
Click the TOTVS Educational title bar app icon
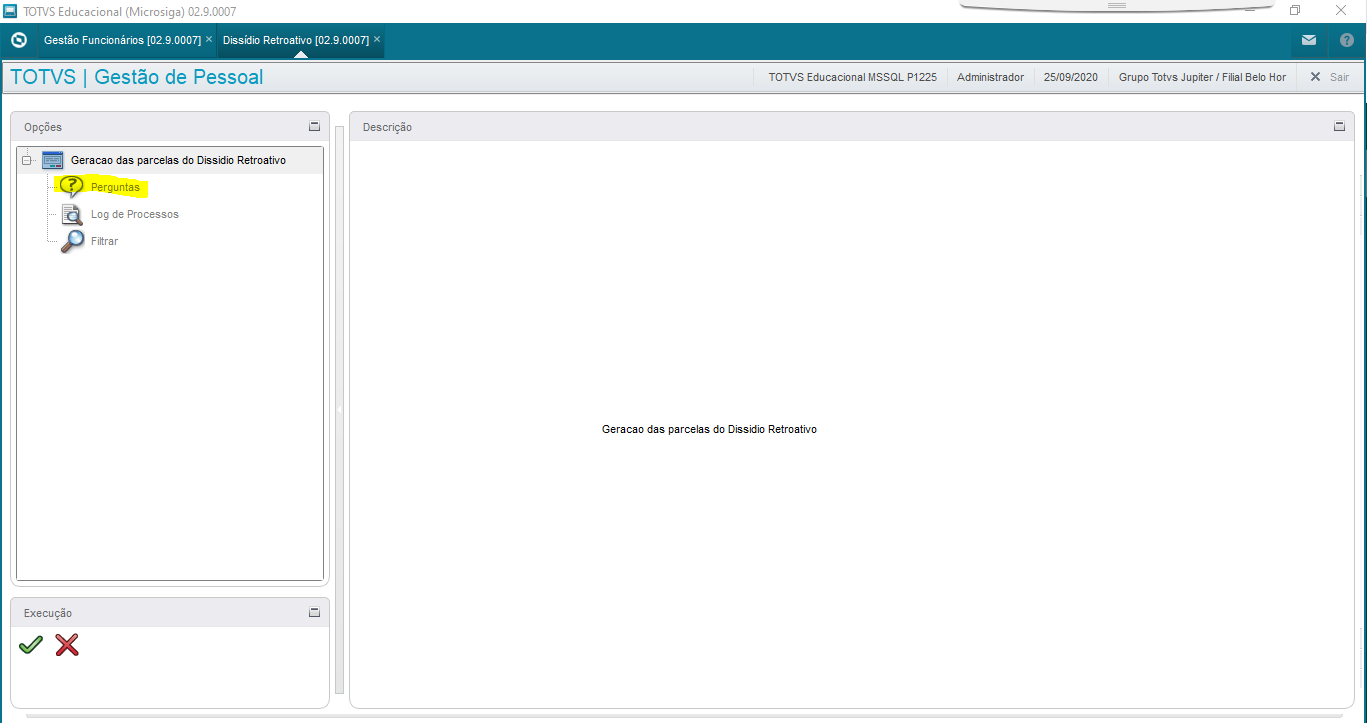[x=10, y=11]
